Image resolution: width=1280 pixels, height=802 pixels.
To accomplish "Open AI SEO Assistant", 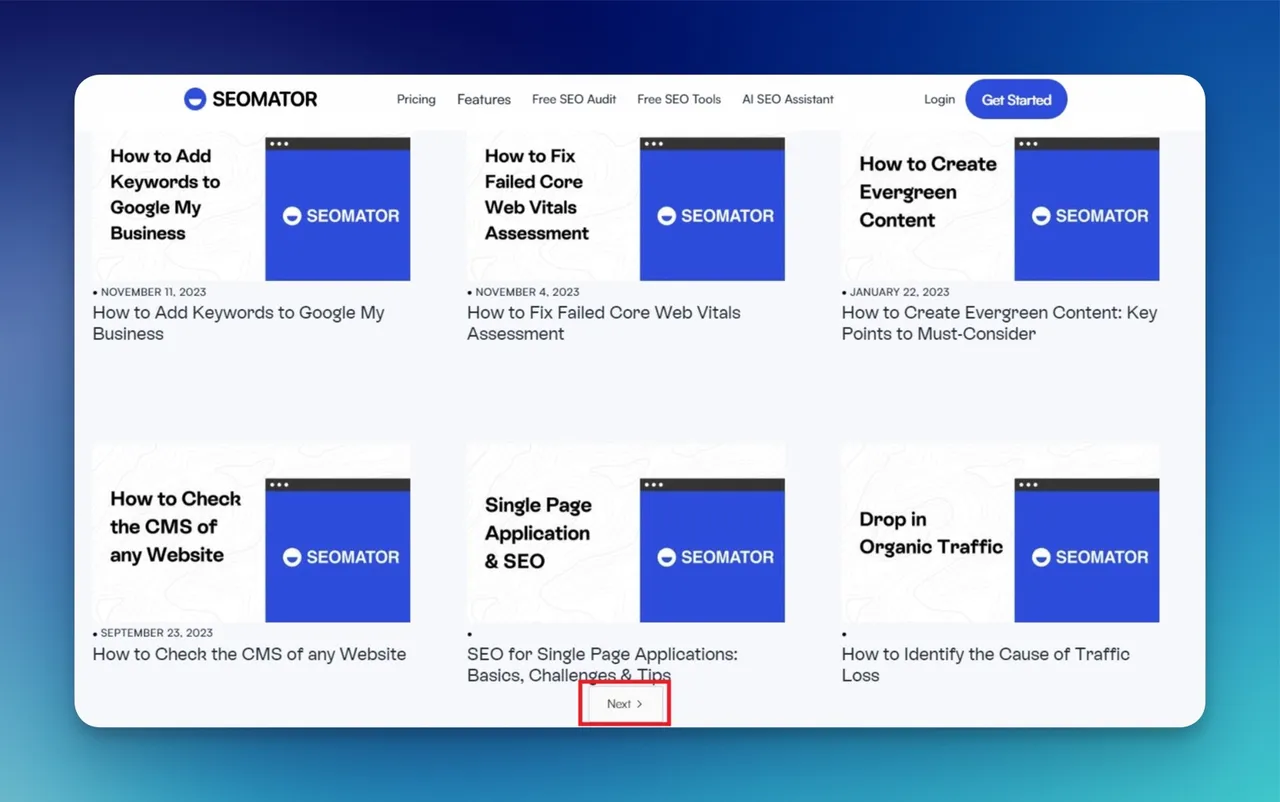I will [x=788, y=99].
